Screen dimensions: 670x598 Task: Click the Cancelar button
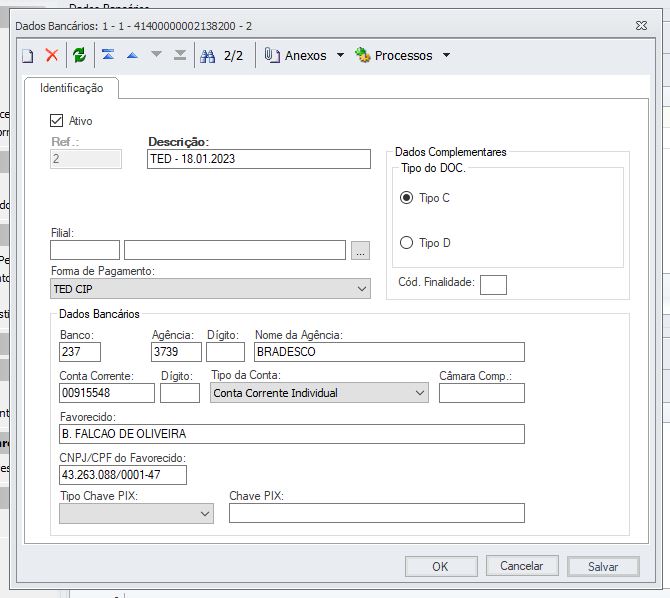pyautogui.click(x=521, y=566)
